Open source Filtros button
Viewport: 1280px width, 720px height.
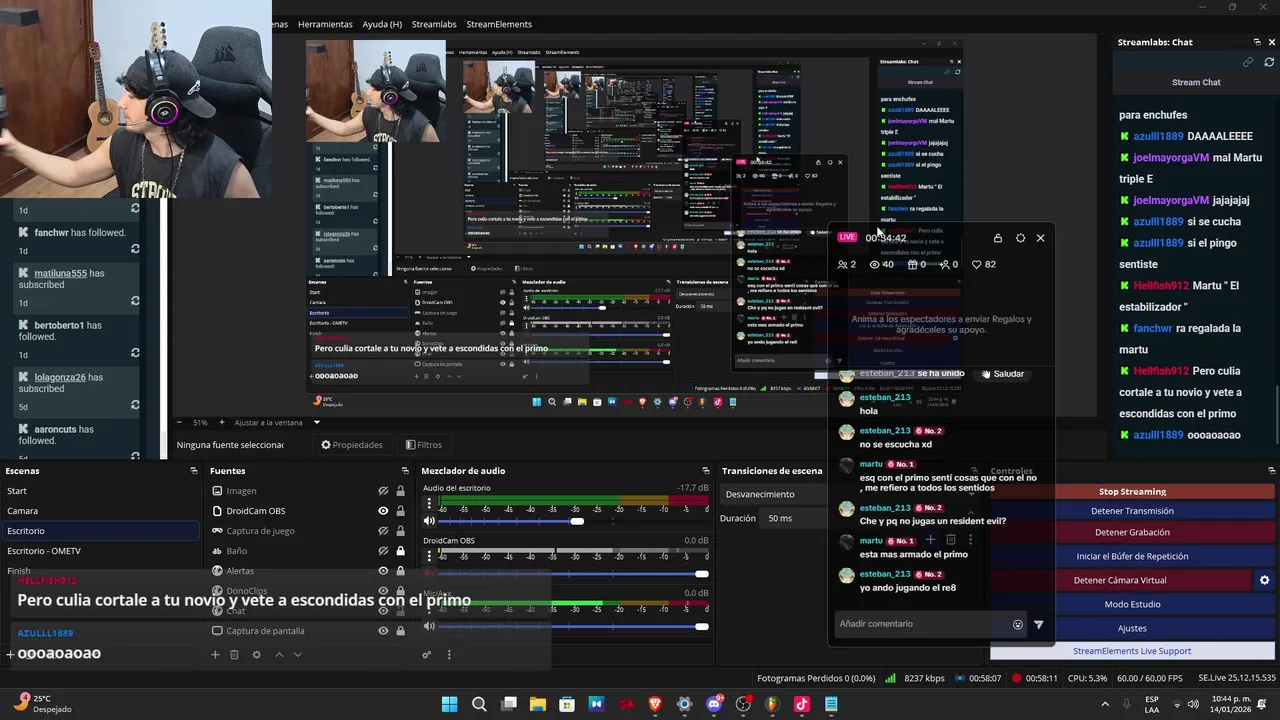pos(424,445)
